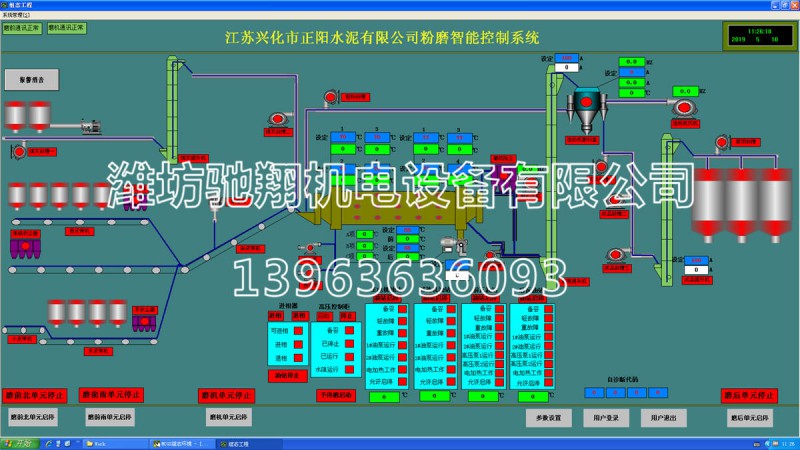The image size is (800, 450).
Task: Select the first large finished-product silo
Action: (x=708, y=207)
